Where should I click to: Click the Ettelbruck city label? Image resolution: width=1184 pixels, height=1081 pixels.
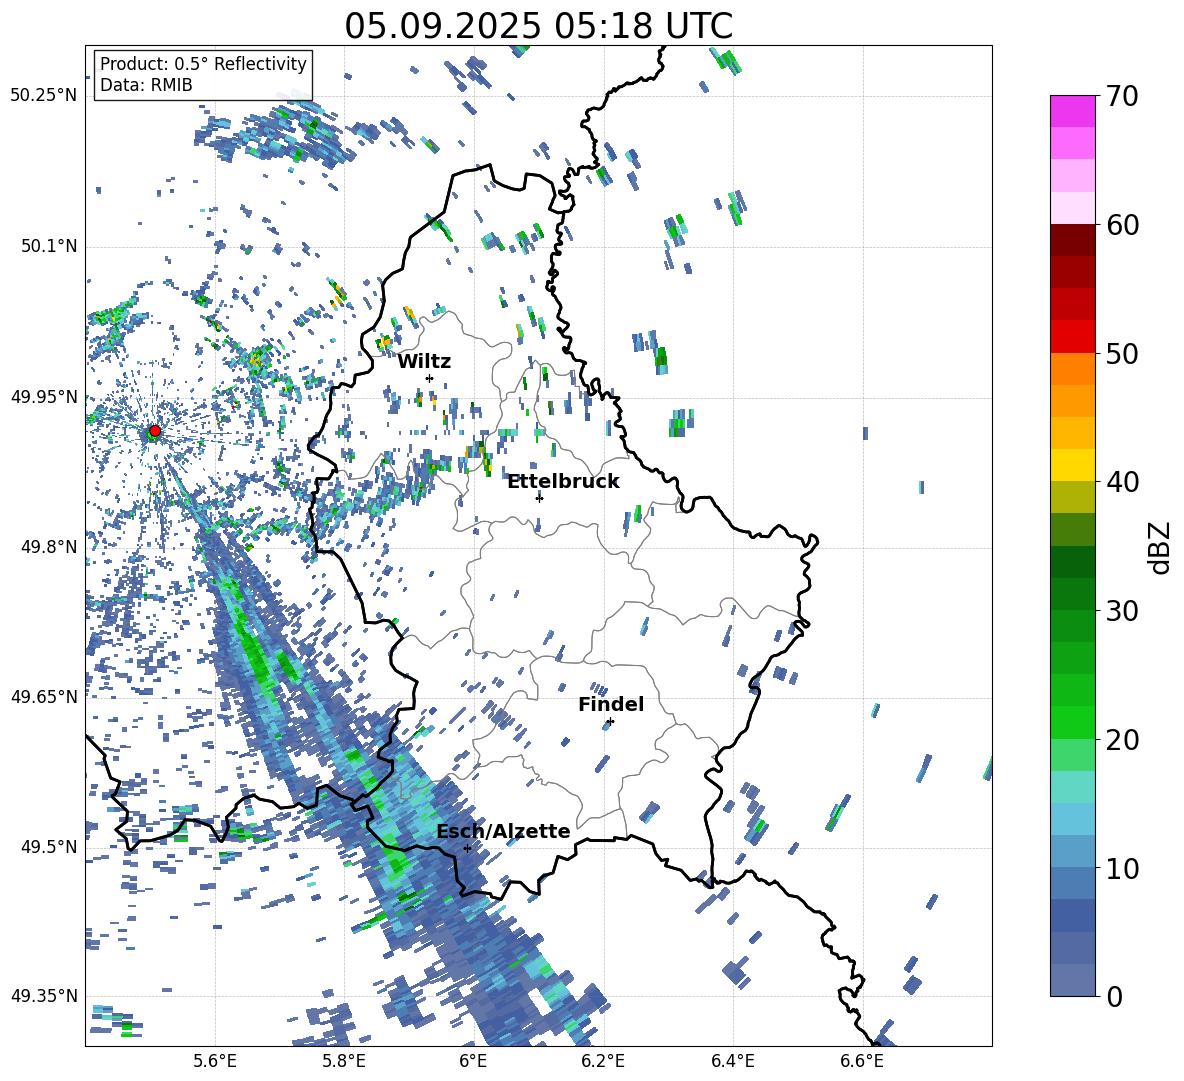point(563,482)
